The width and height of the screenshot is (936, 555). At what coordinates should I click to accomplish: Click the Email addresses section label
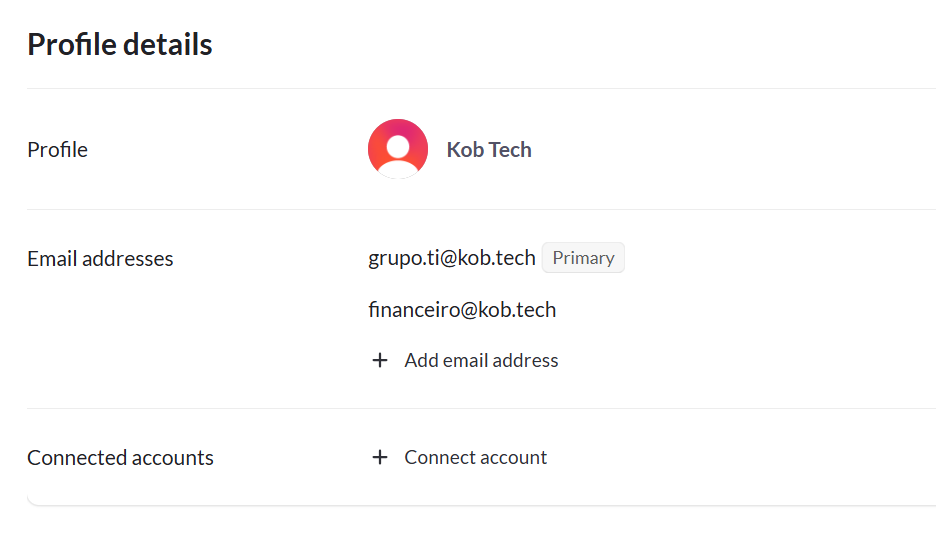click(x=100, y=259)
